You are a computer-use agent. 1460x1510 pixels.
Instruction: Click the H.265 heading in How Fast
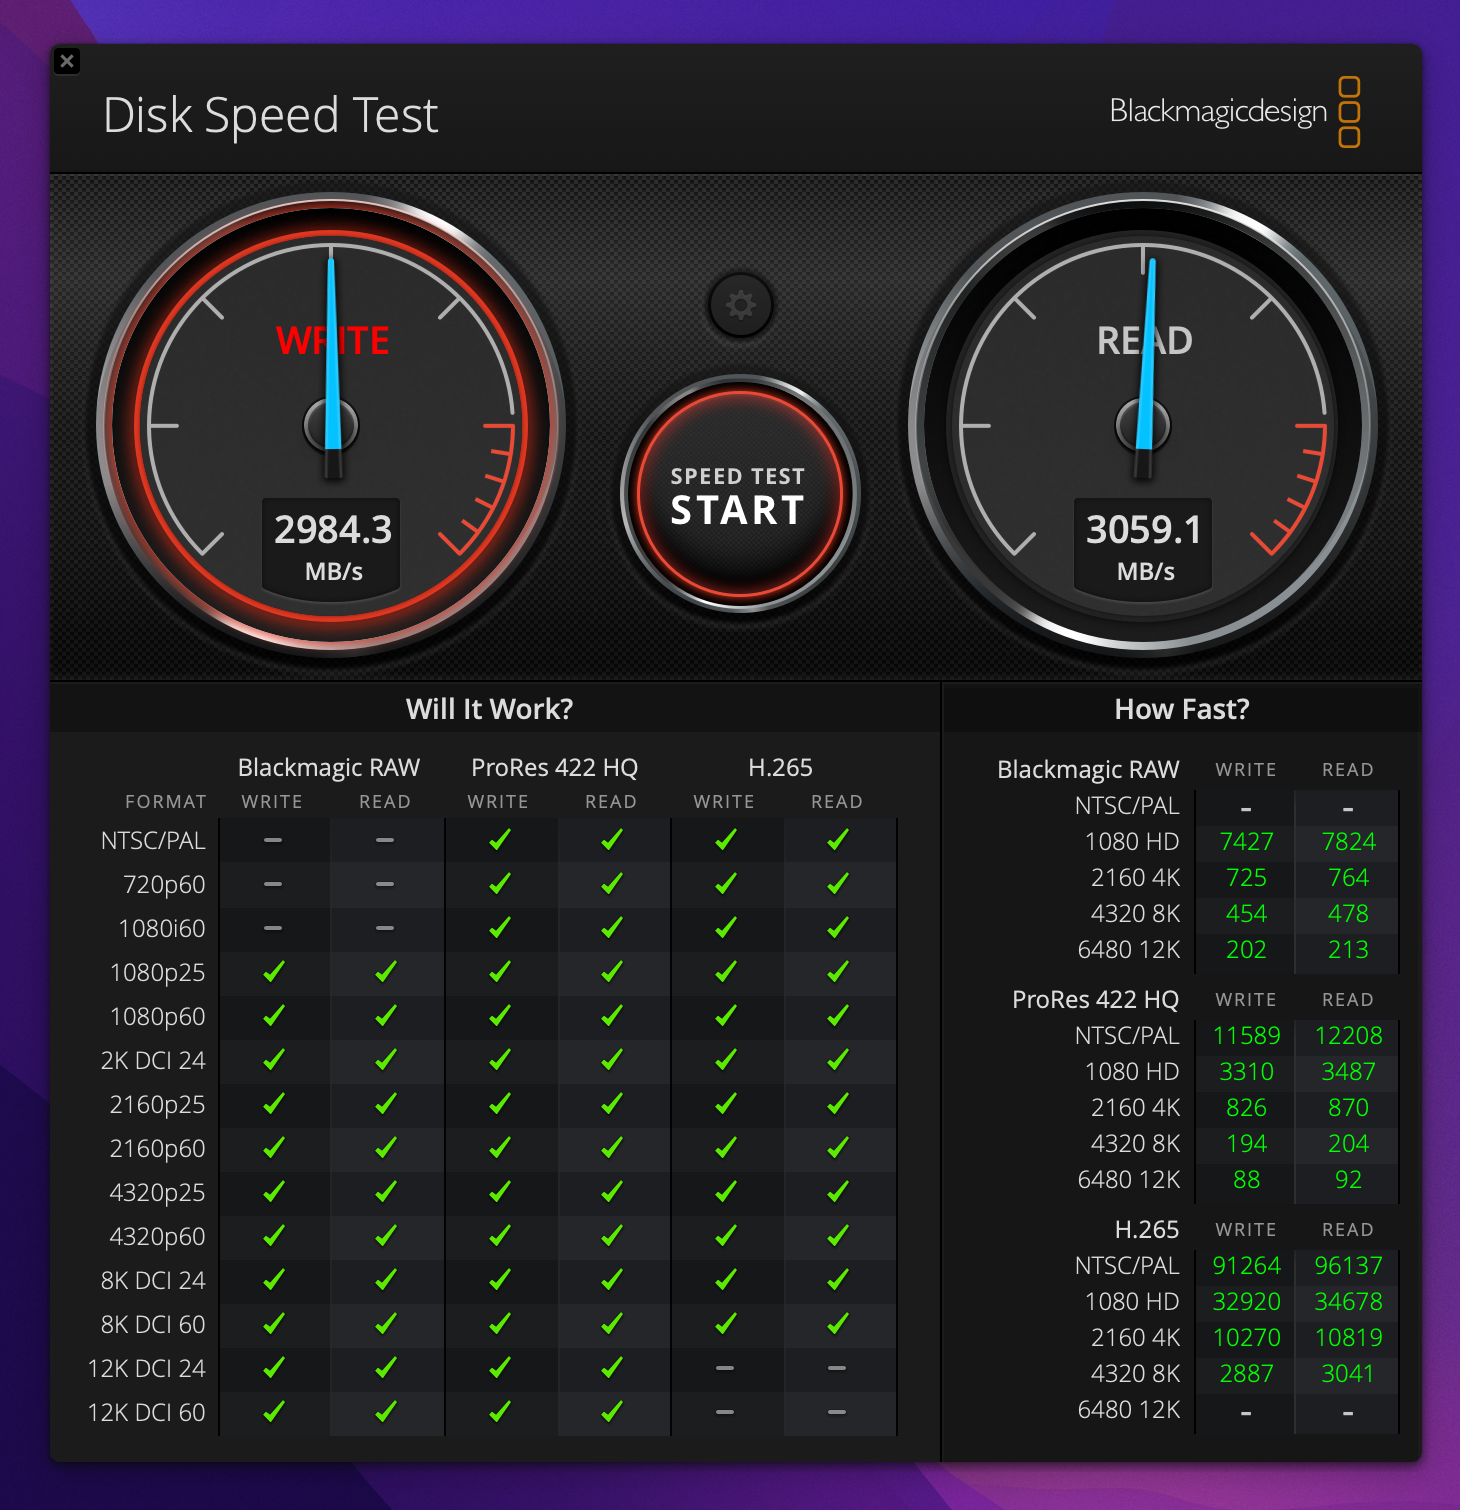coord(1147,1230)
